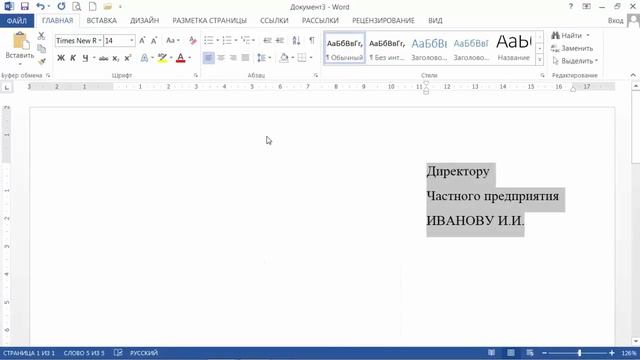Open the Font dialog launcher
The width and height of the screenshot is (640, 360).
196,76
